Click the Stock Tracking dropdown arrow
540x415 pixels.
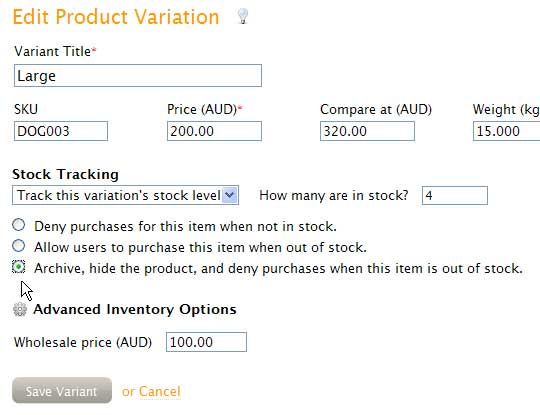(x=230, y=195)
